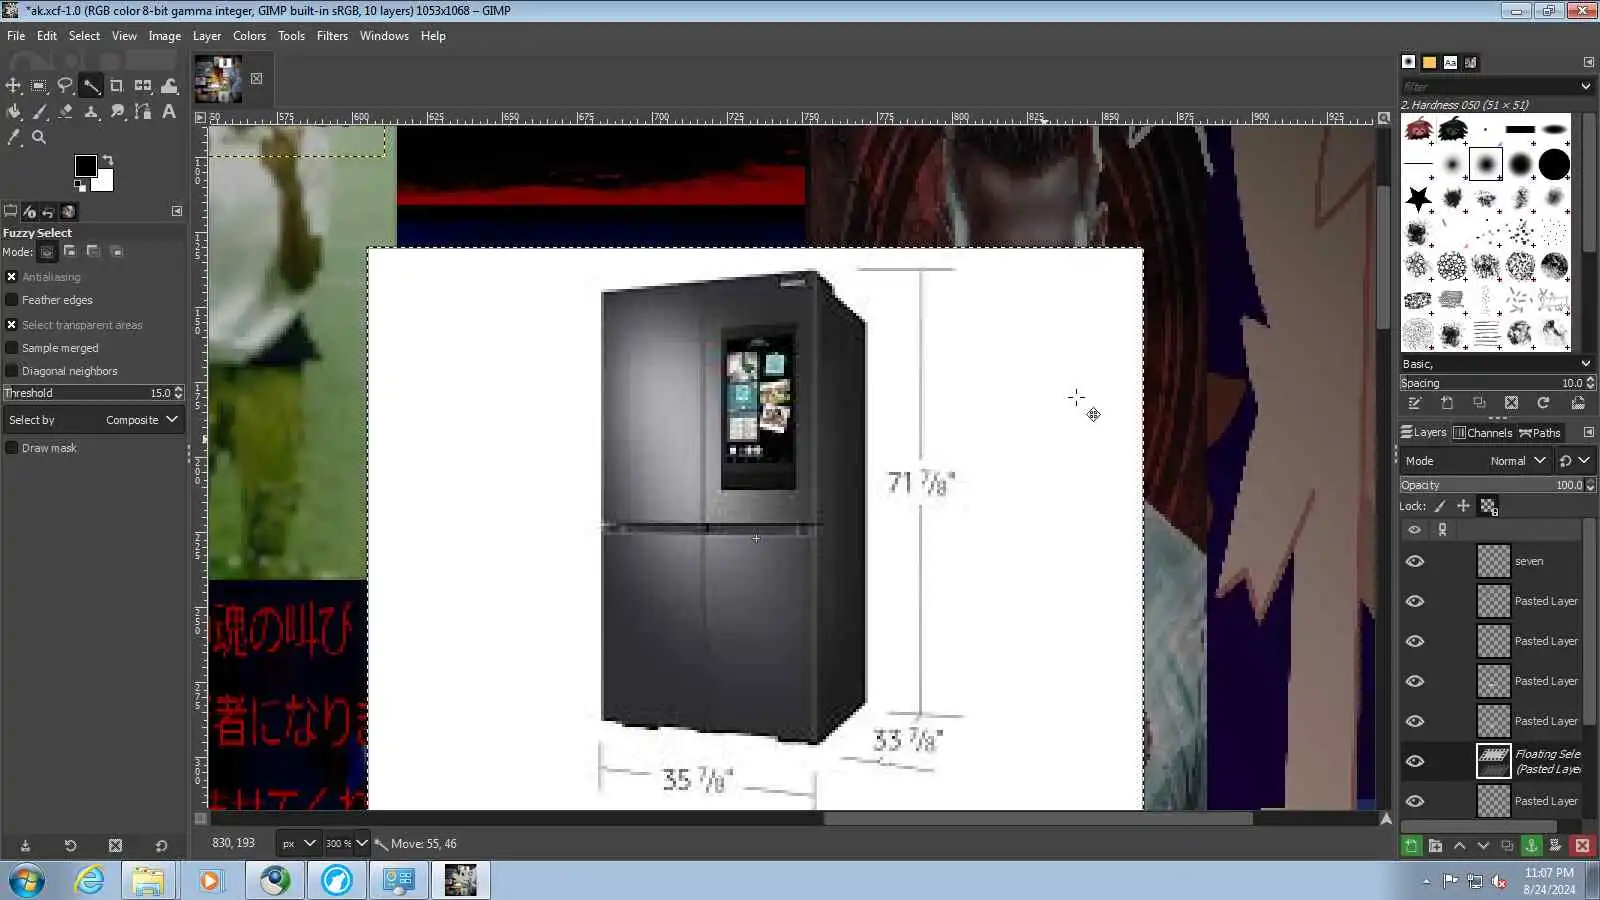
Task: Set selection mode to add to selection
Action: [70, 252]
